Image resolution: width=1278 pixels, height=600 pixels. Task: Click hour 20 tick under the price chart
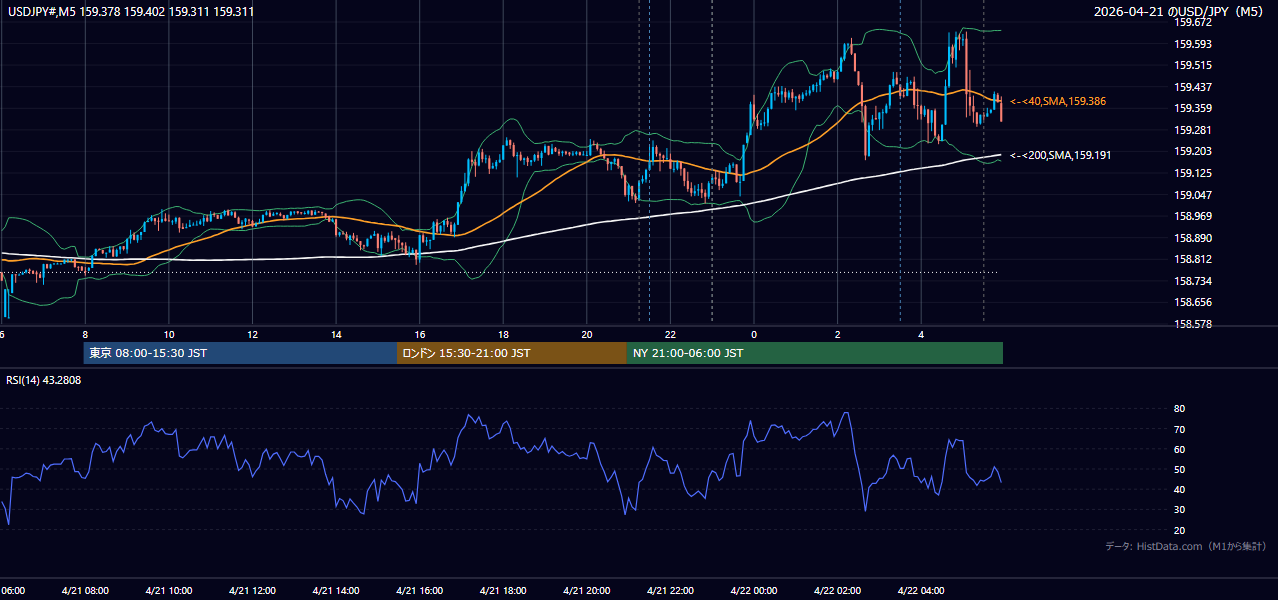[x=586, y=335]
